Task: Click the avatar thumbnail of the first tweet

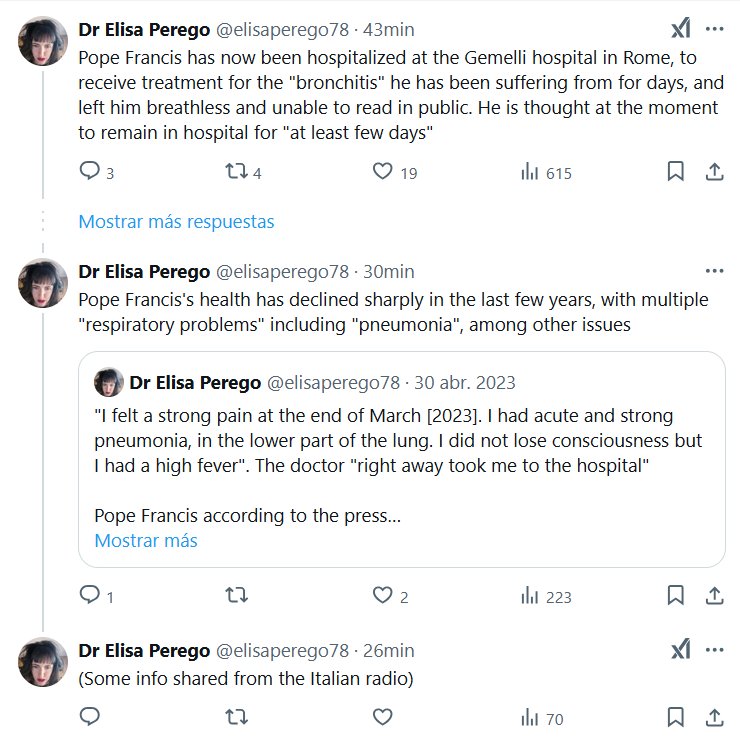Action: pos(43,43)
